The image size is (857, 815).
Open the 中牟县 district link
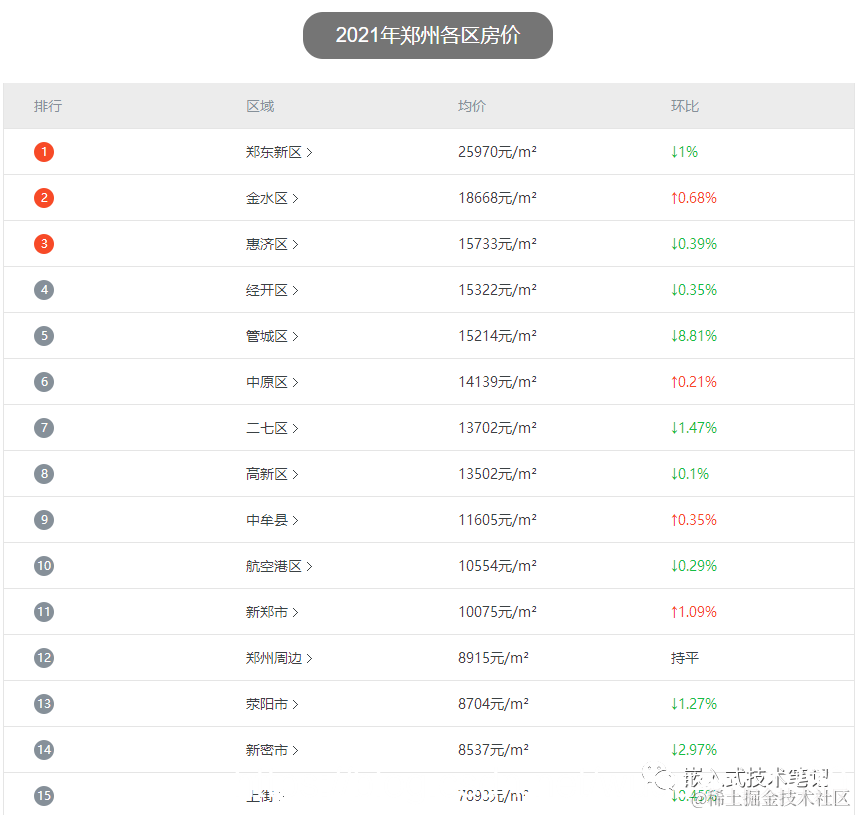[x=272, y=519]
